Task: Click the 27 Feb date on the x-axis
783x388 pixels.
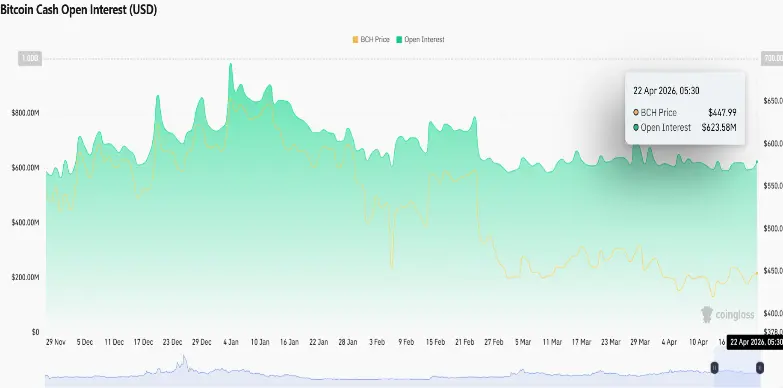Action: tap(494, 342)
